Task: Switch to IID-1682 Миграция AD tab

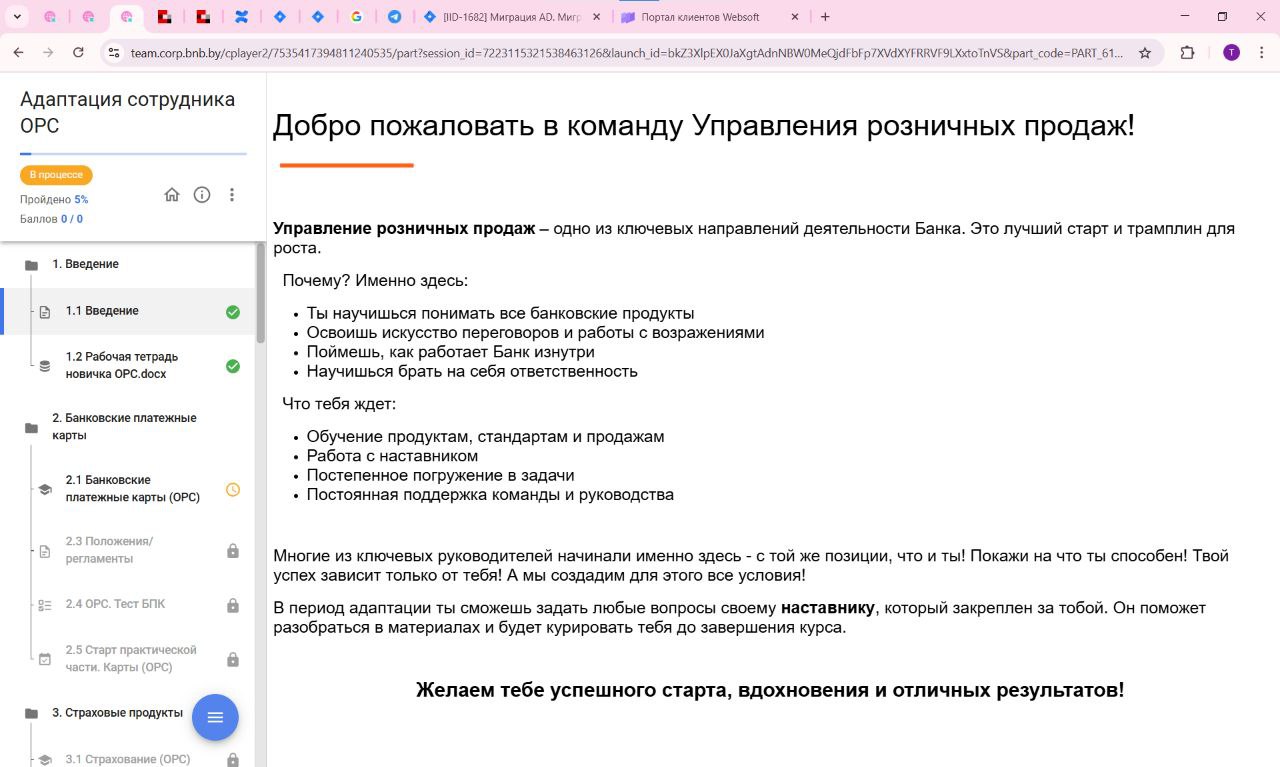Action: (510, 17)
